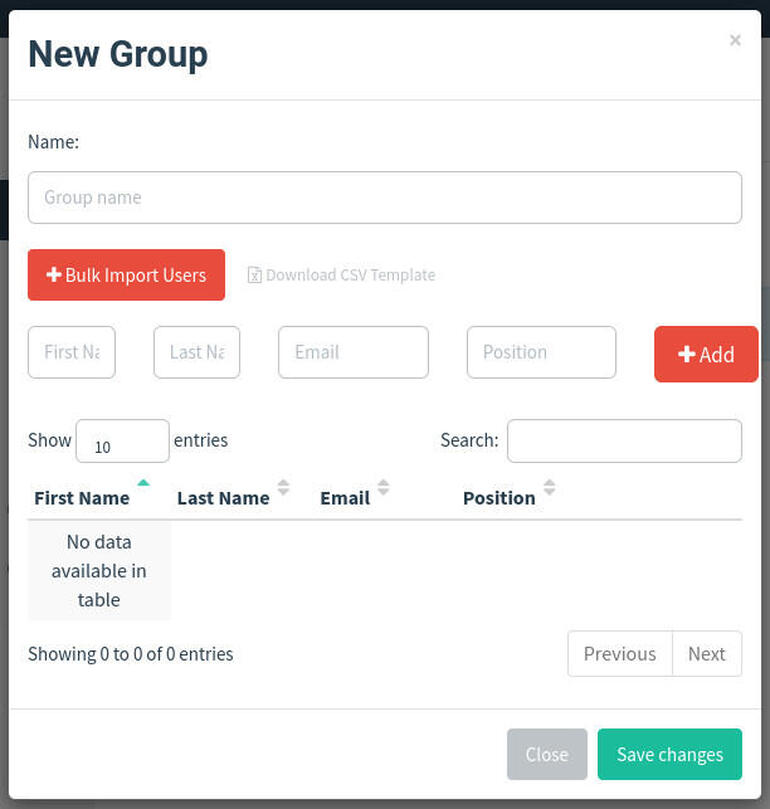The width and height of the screenshot is (770, 809).
Task: Close the New Group dialog with X
Action: 735,41
